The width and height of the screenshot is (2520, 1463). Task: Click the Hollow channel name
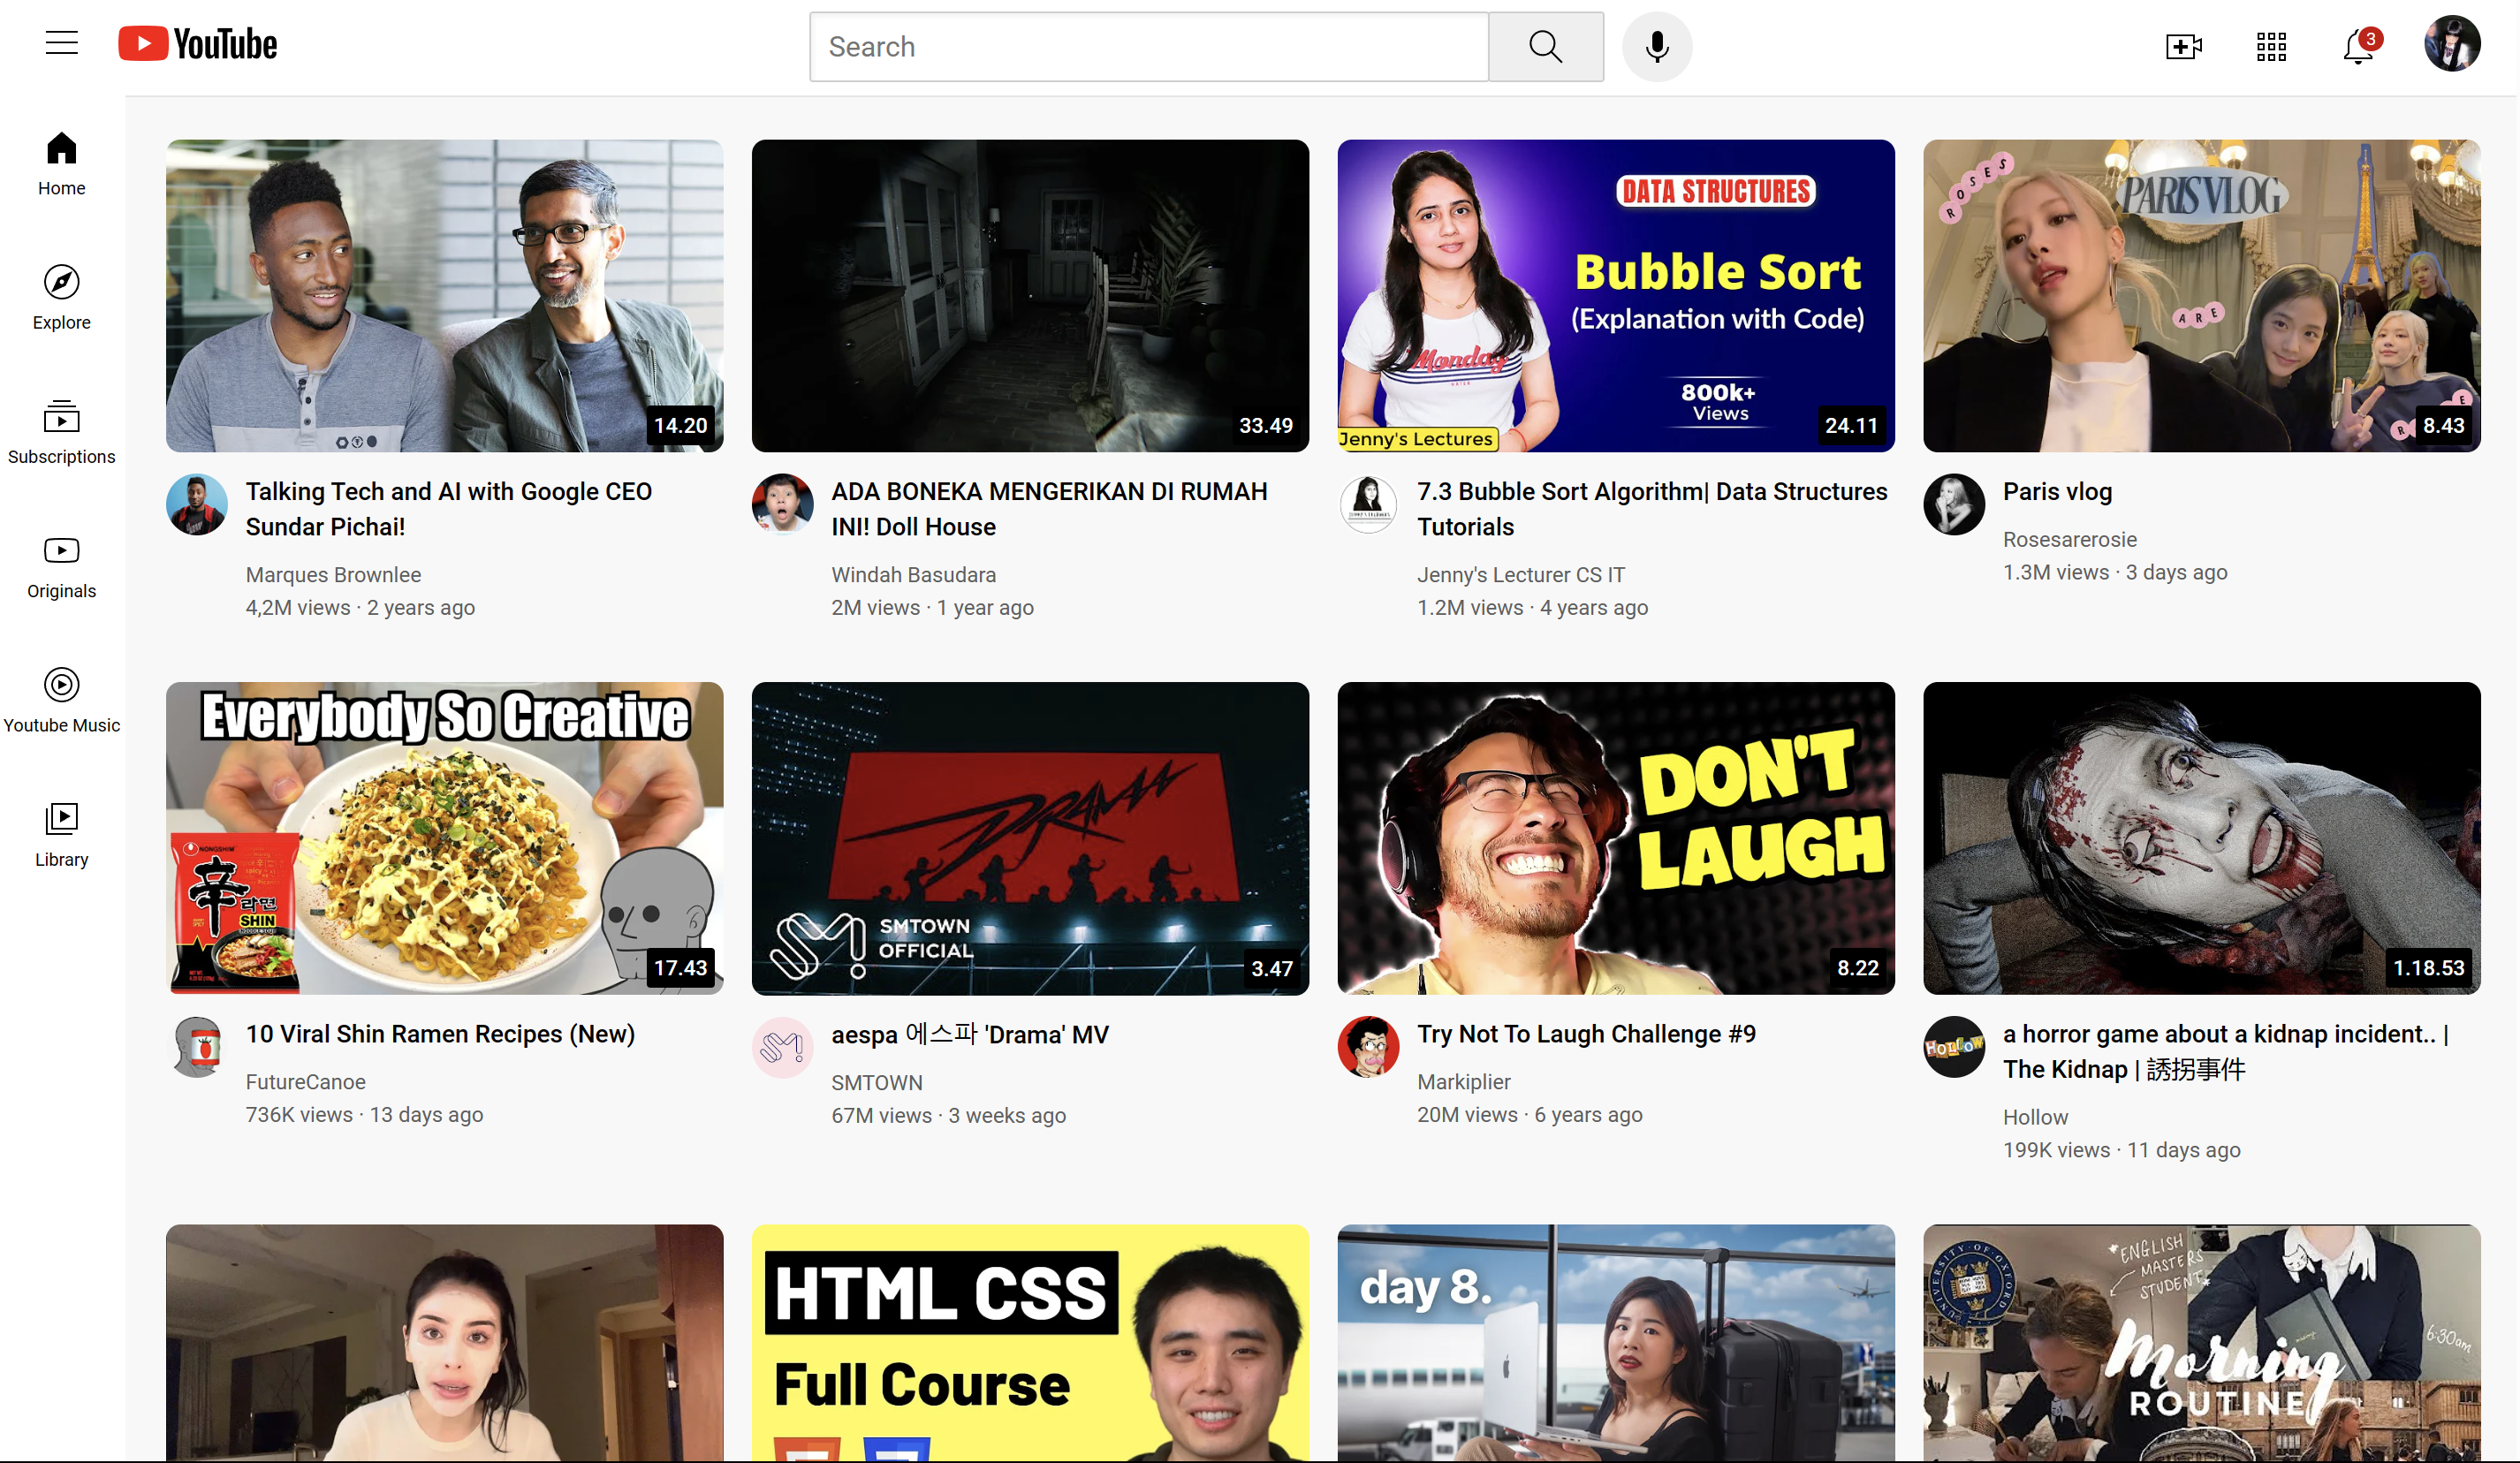[2035, 1117]
